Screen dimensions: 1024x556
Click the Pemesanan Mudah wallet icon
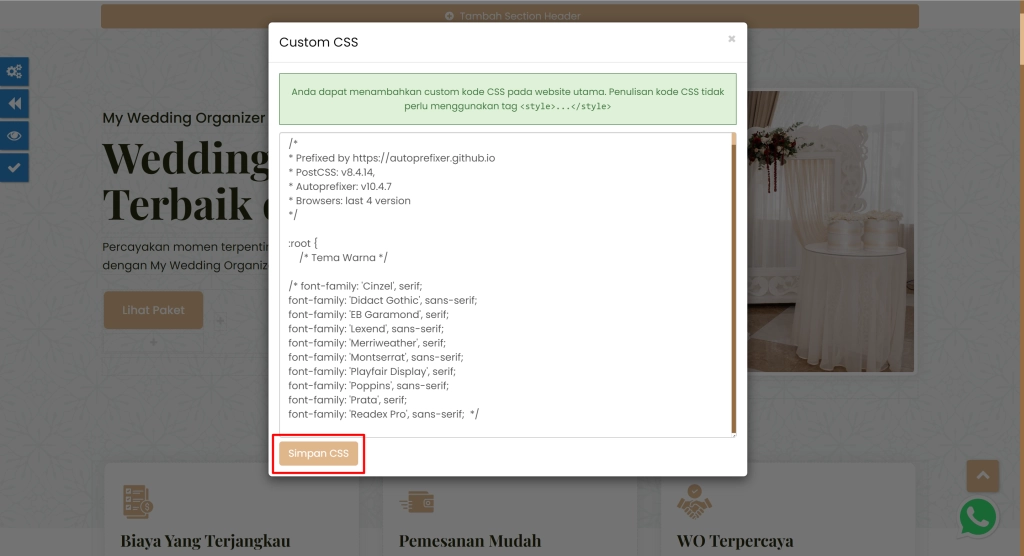click(414, 501)
